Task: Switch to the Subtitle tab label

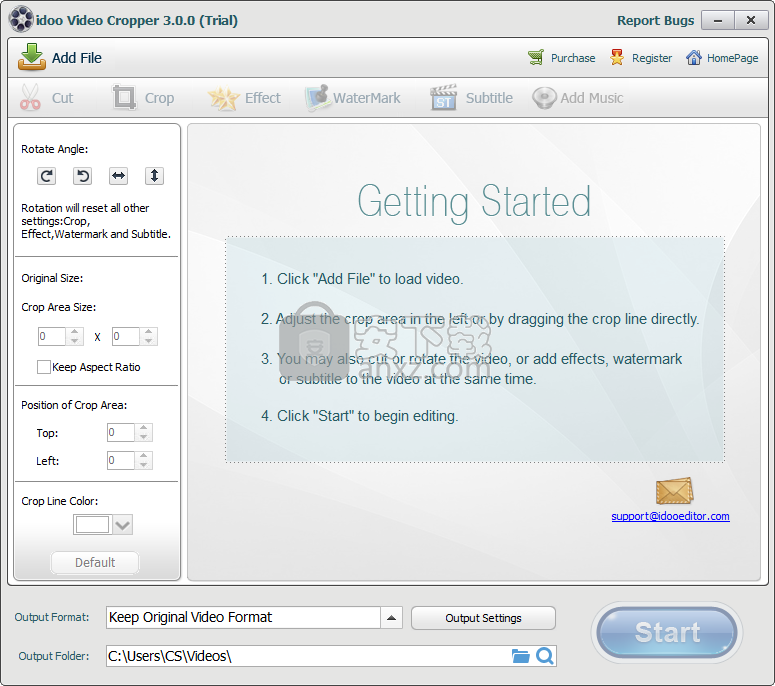Action: [489, 98]
